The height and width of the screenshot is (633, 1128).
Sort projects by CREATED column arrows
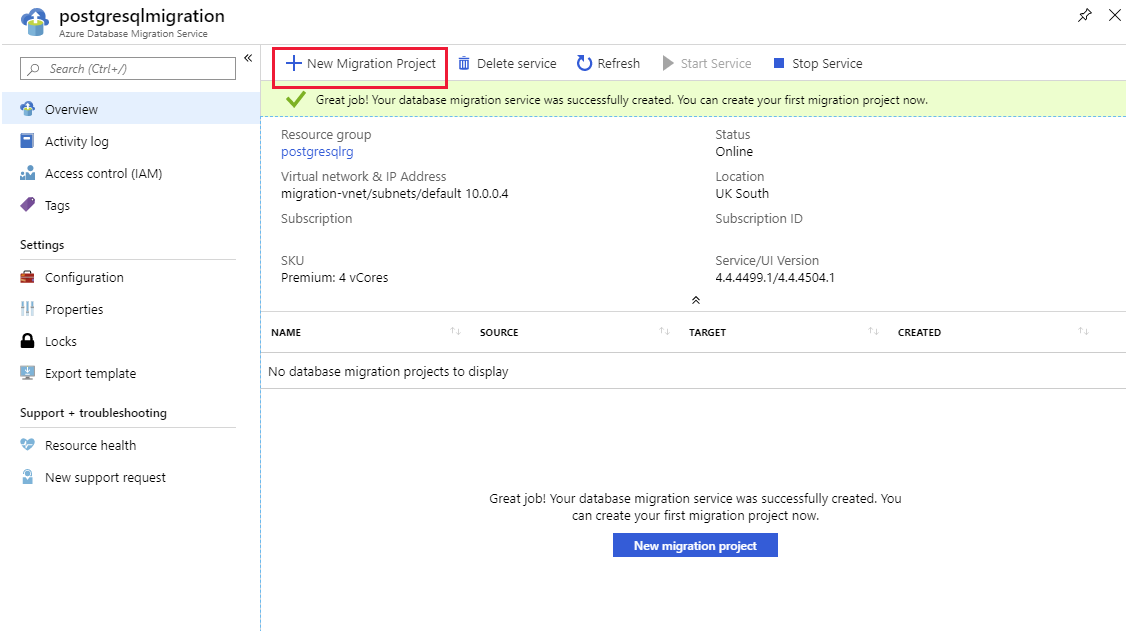[x=1083, y=331]
